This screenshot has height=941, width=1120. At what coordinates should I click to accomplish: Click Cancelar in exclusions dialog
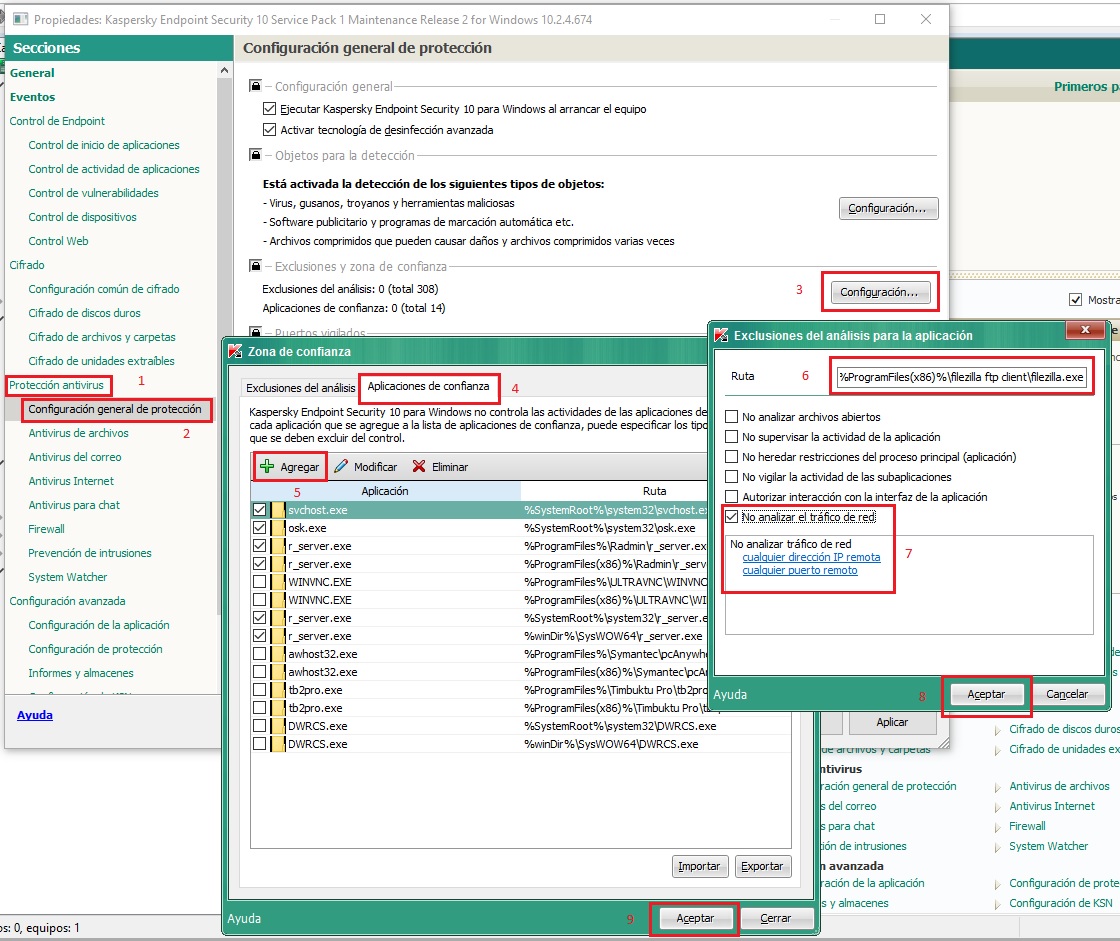click(x=1067, y=694)
